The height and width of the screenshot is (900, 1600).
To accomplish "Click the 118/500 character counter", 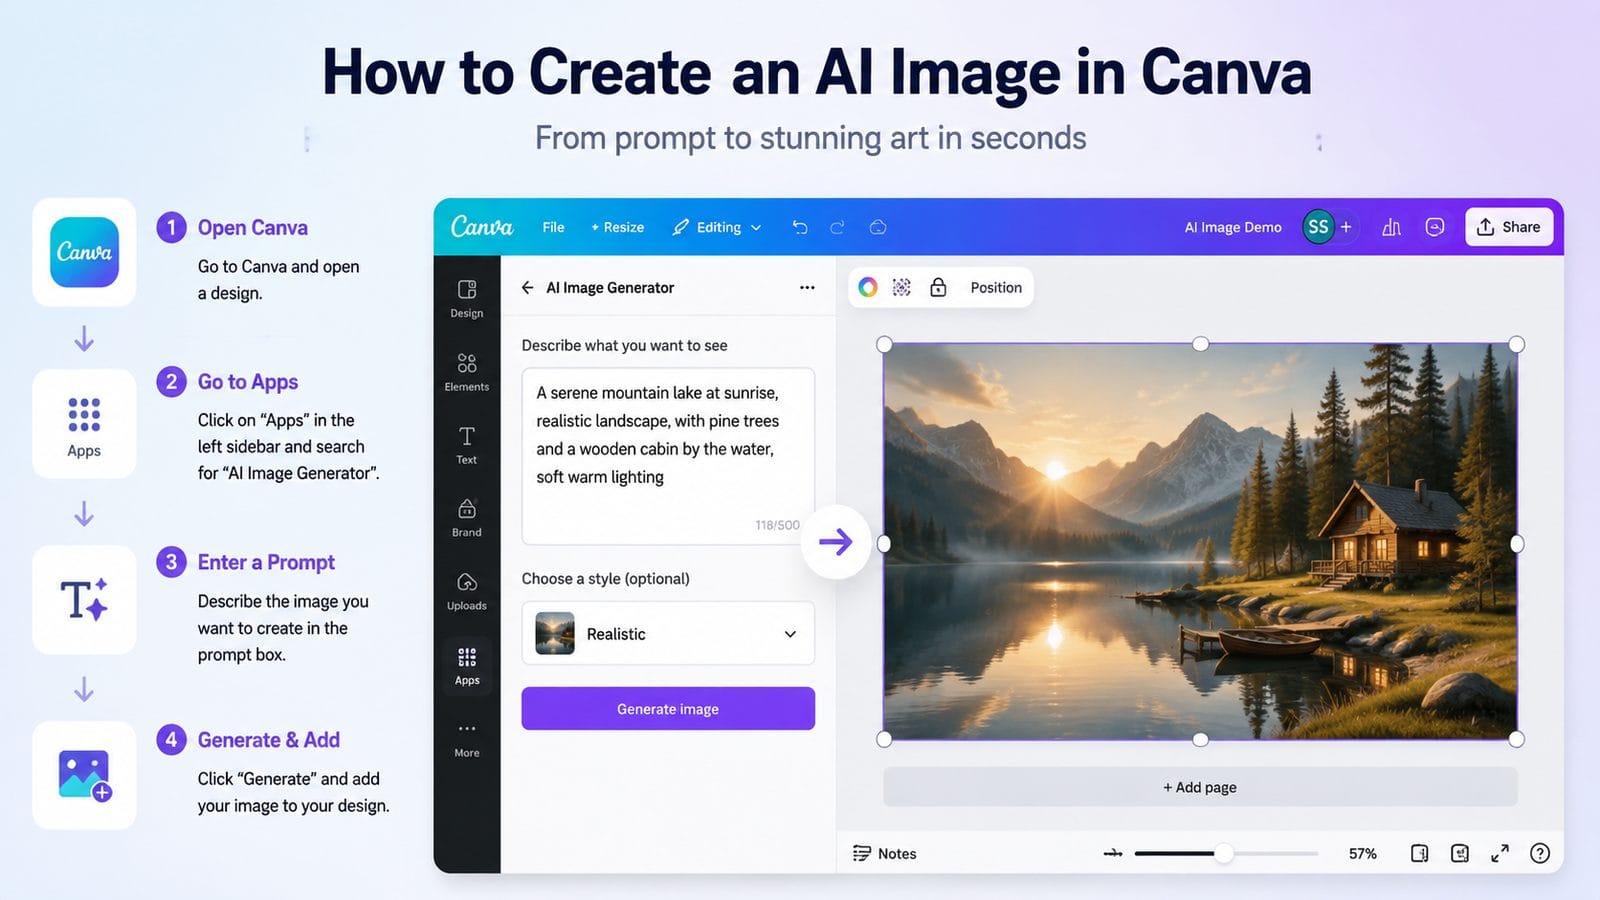I will (777, 525).
